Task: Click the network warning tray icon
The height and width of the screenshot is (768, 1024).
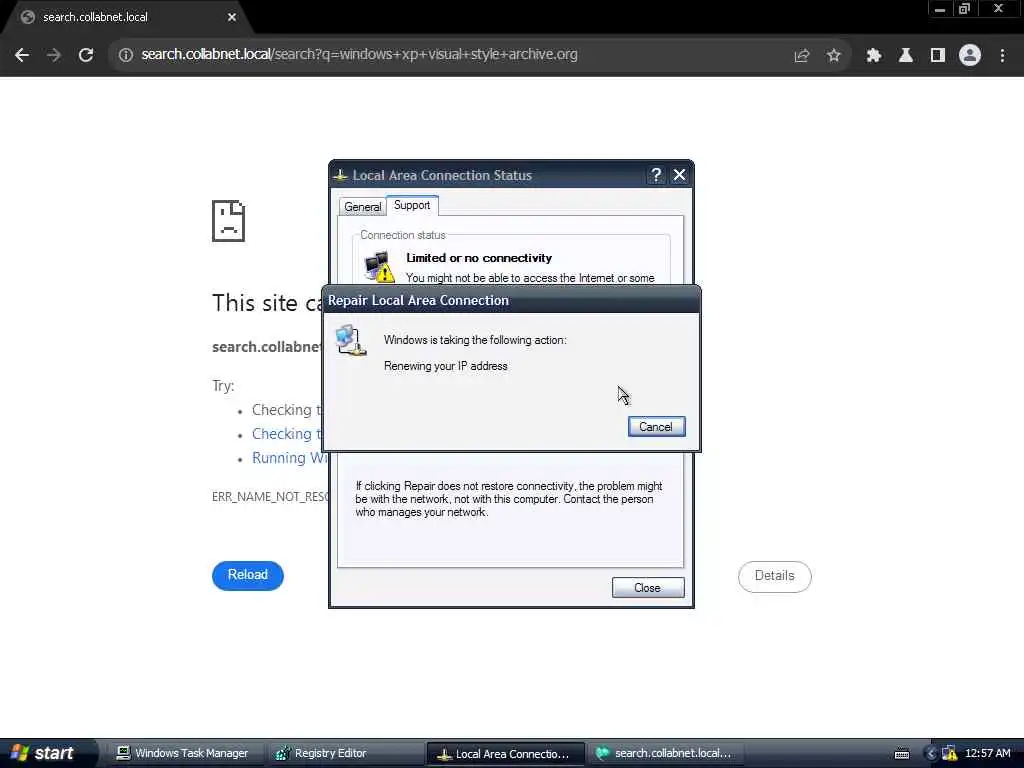Action: click(950, 754)
